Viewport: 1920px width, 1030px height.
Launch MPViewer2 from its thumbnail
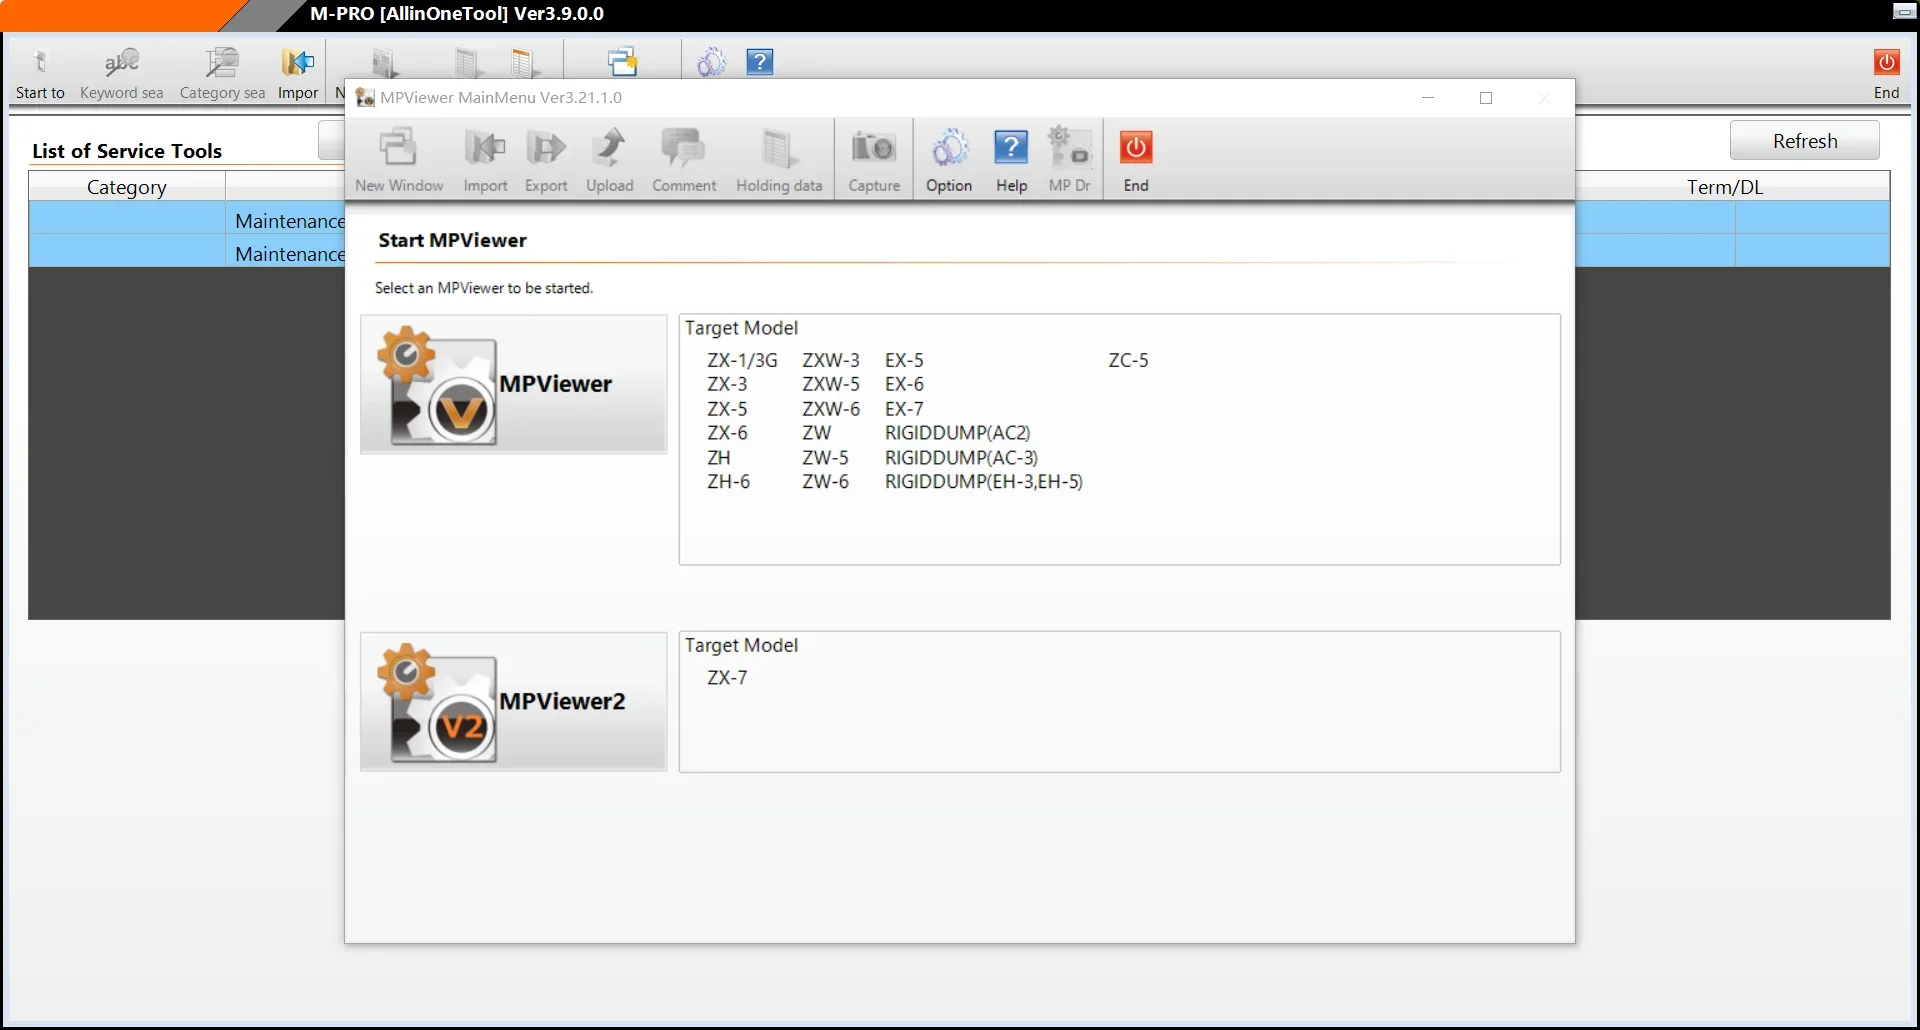tap(513, 702)
